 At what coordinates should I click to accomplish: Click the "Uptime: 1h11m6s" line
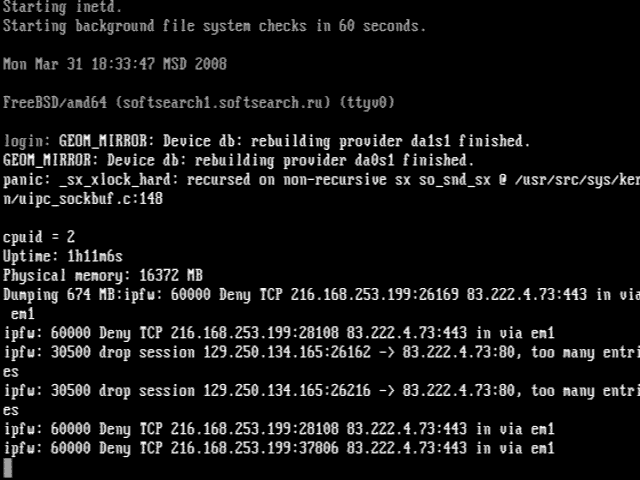[64, 256]
